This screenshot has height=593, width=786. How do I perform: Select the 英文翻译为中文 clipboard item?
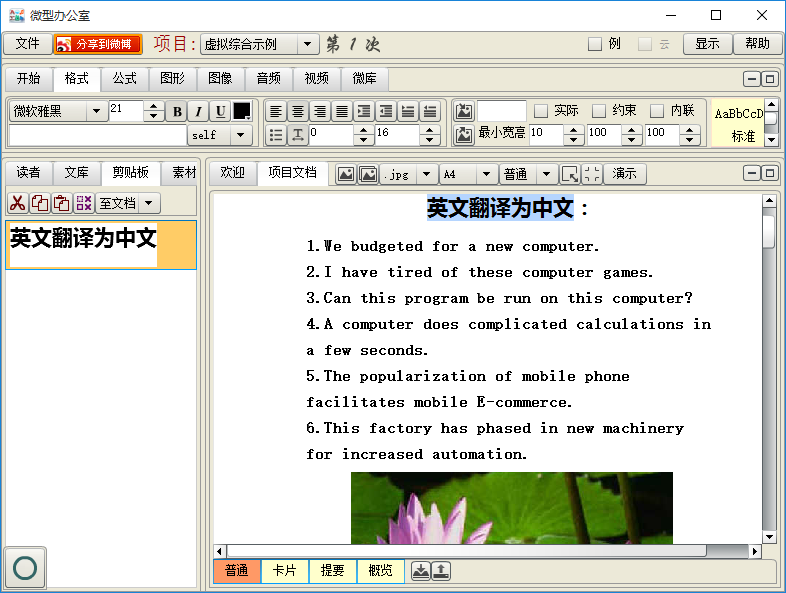(84, 244)
